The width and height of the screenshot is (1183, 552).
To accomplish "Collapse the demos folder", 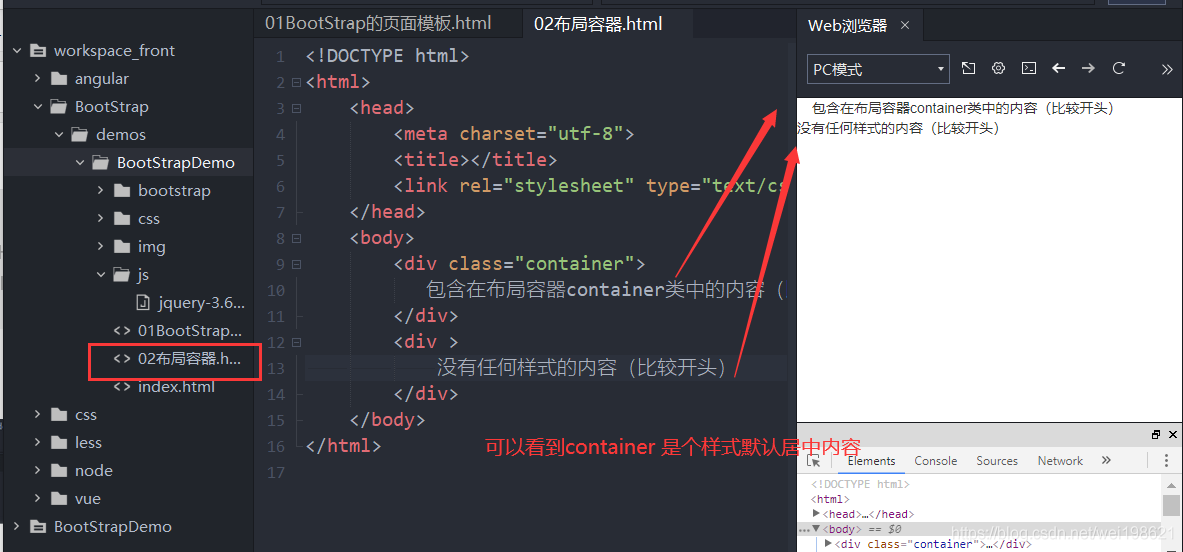I will click(59, 134).
